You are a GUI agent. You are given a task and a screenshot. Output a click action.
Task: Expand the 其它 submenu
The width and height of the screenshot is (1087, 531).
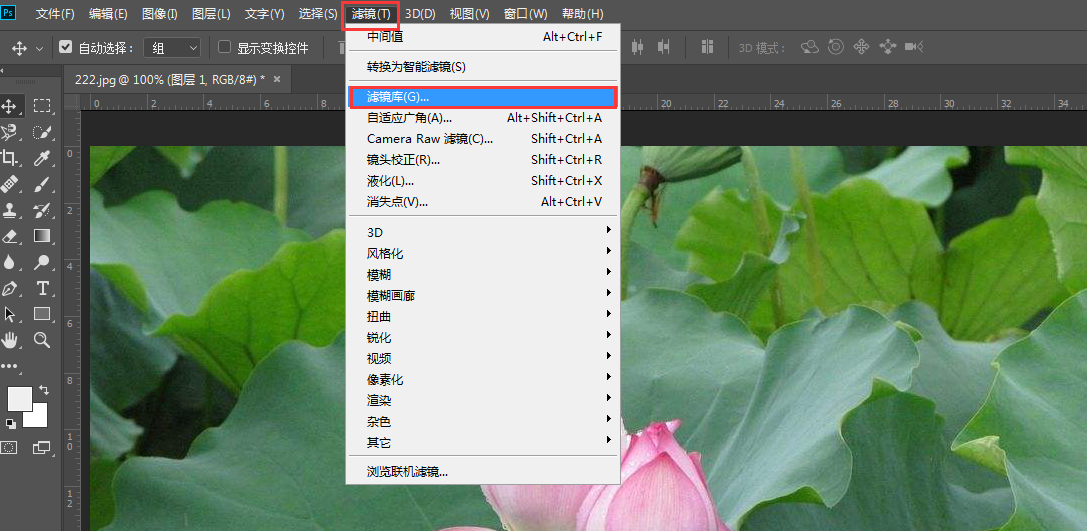(x=482, y=442)
